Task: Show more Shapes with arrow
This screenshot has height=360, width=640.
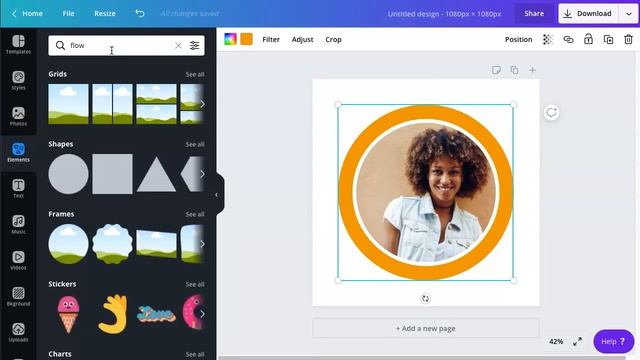Action: (x=202, y=174)
